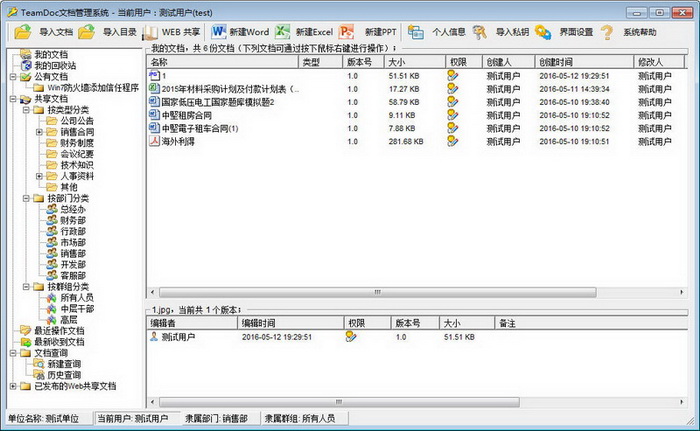Collapse the 共享文档 tree node

13,99
